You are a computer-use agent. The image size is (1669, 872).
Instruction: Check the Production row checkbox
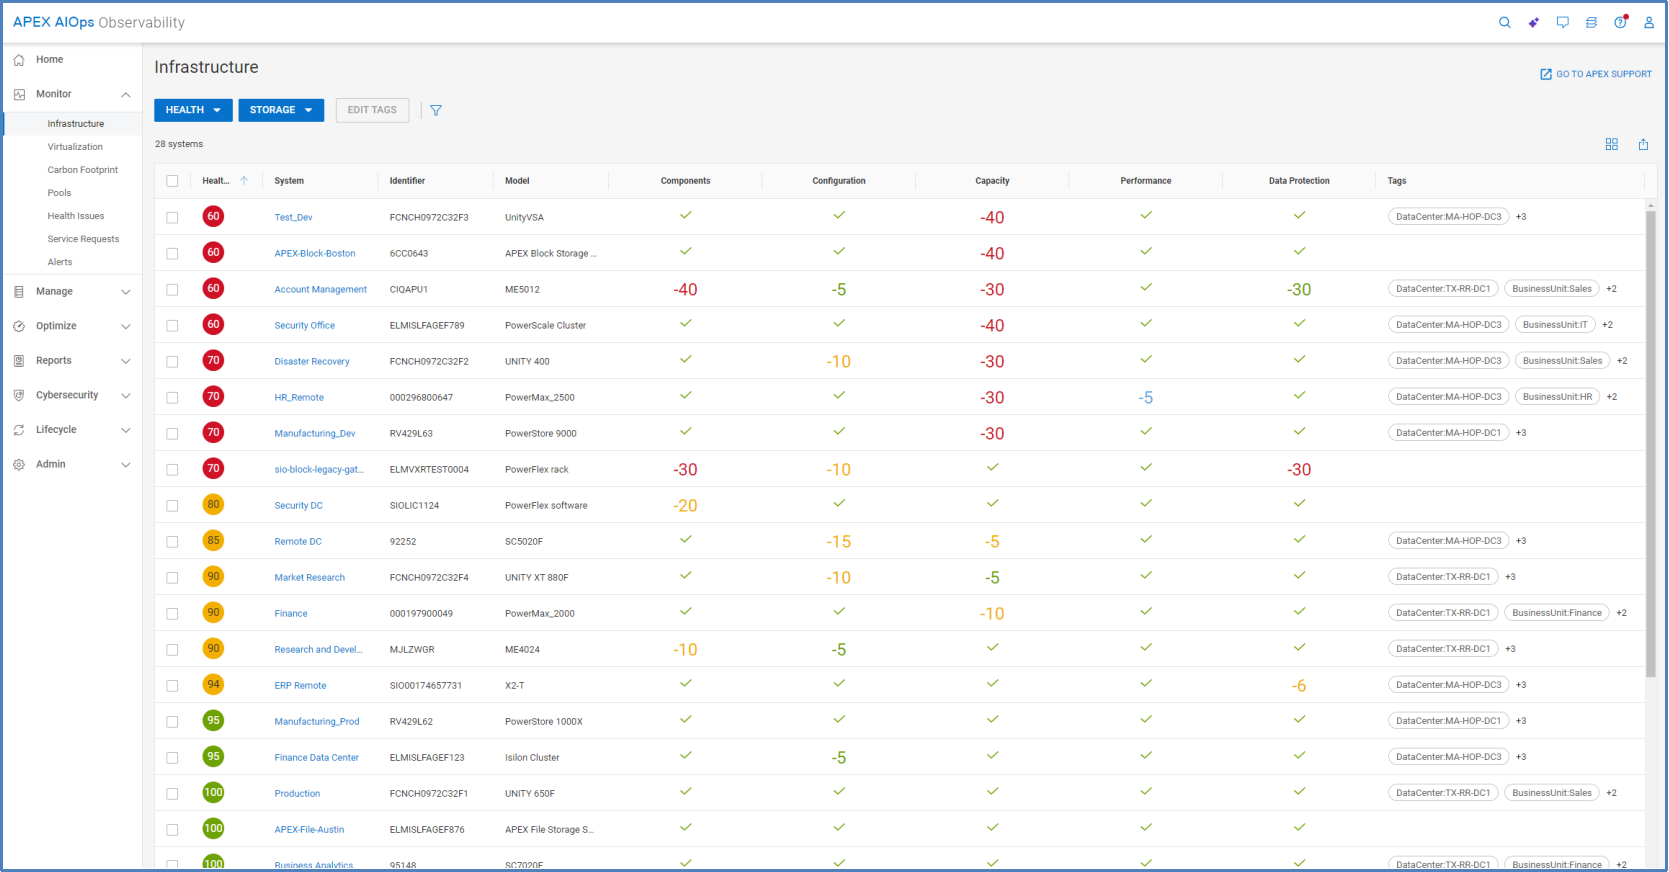[x=172, y=793]
